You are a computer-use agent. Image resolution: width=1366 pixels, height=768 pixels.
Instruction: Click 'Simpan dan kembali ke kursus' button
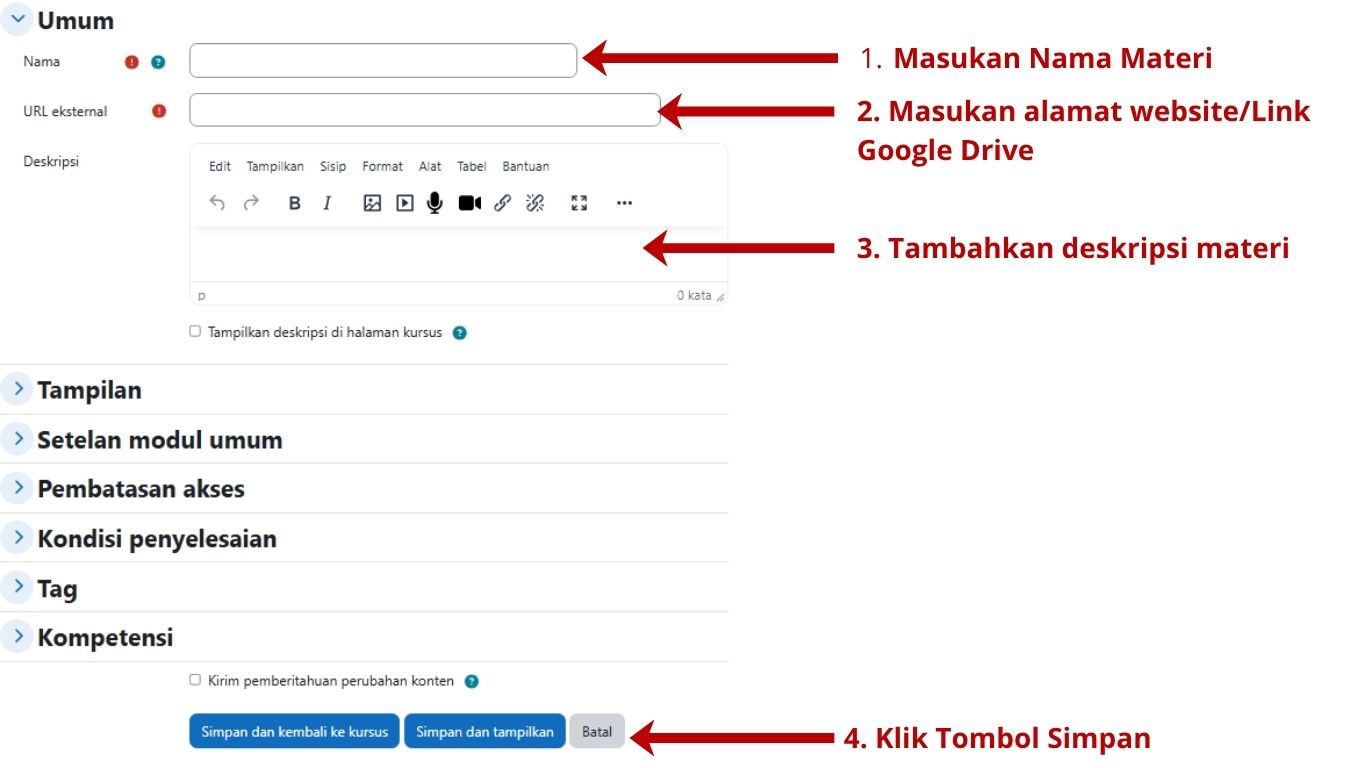(294, 732)
